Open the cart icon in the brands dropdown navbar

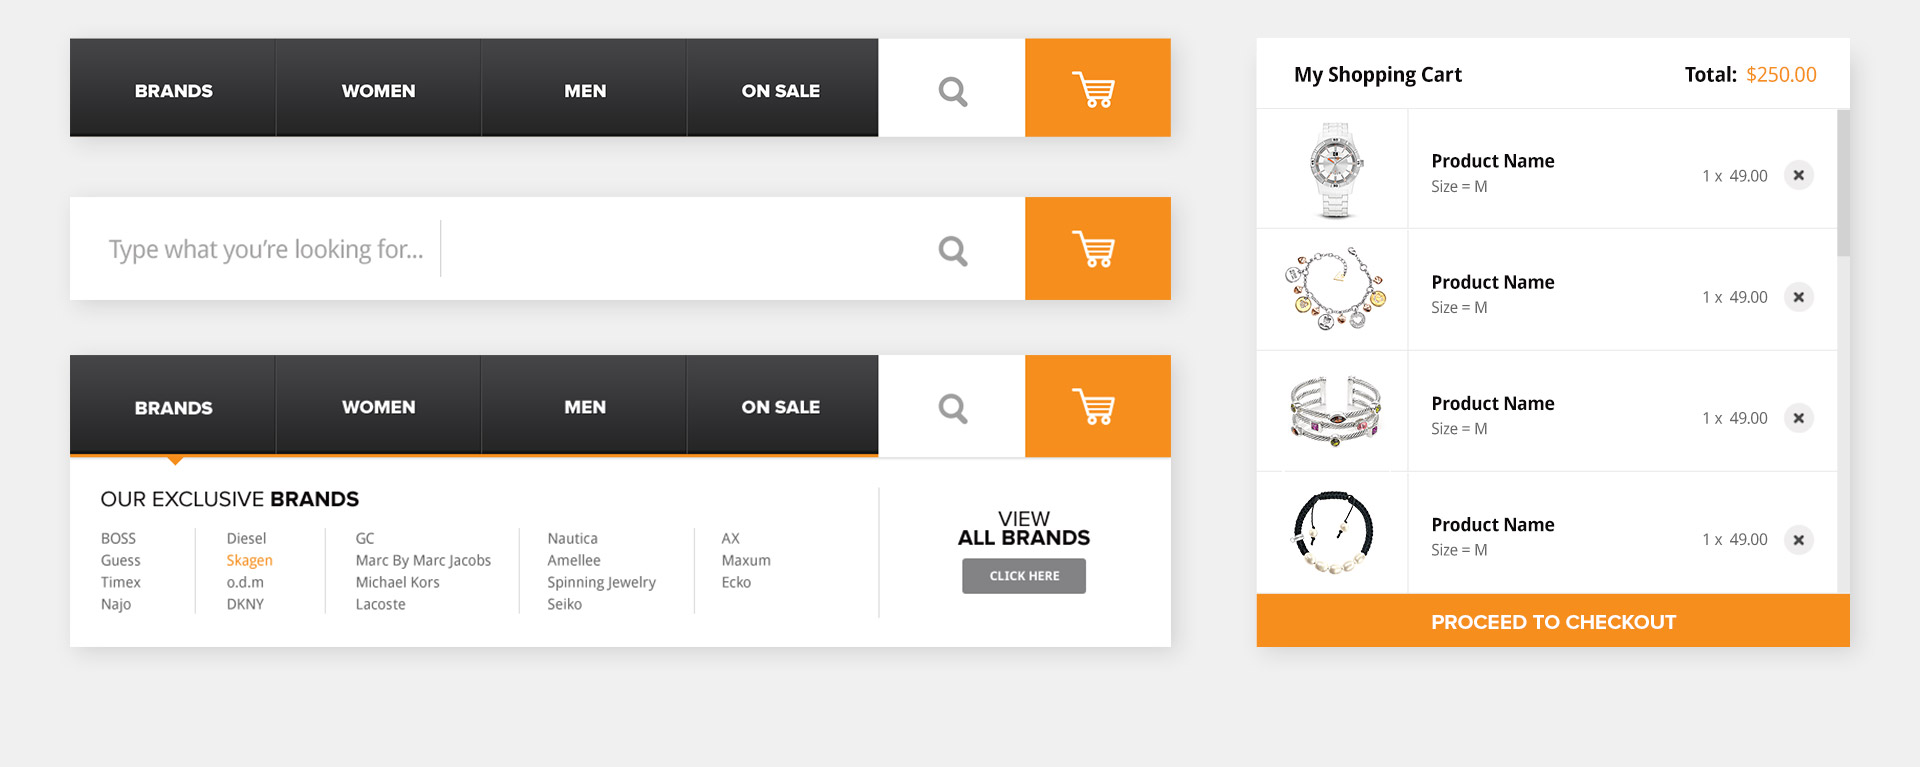[x=1096, y=407]
